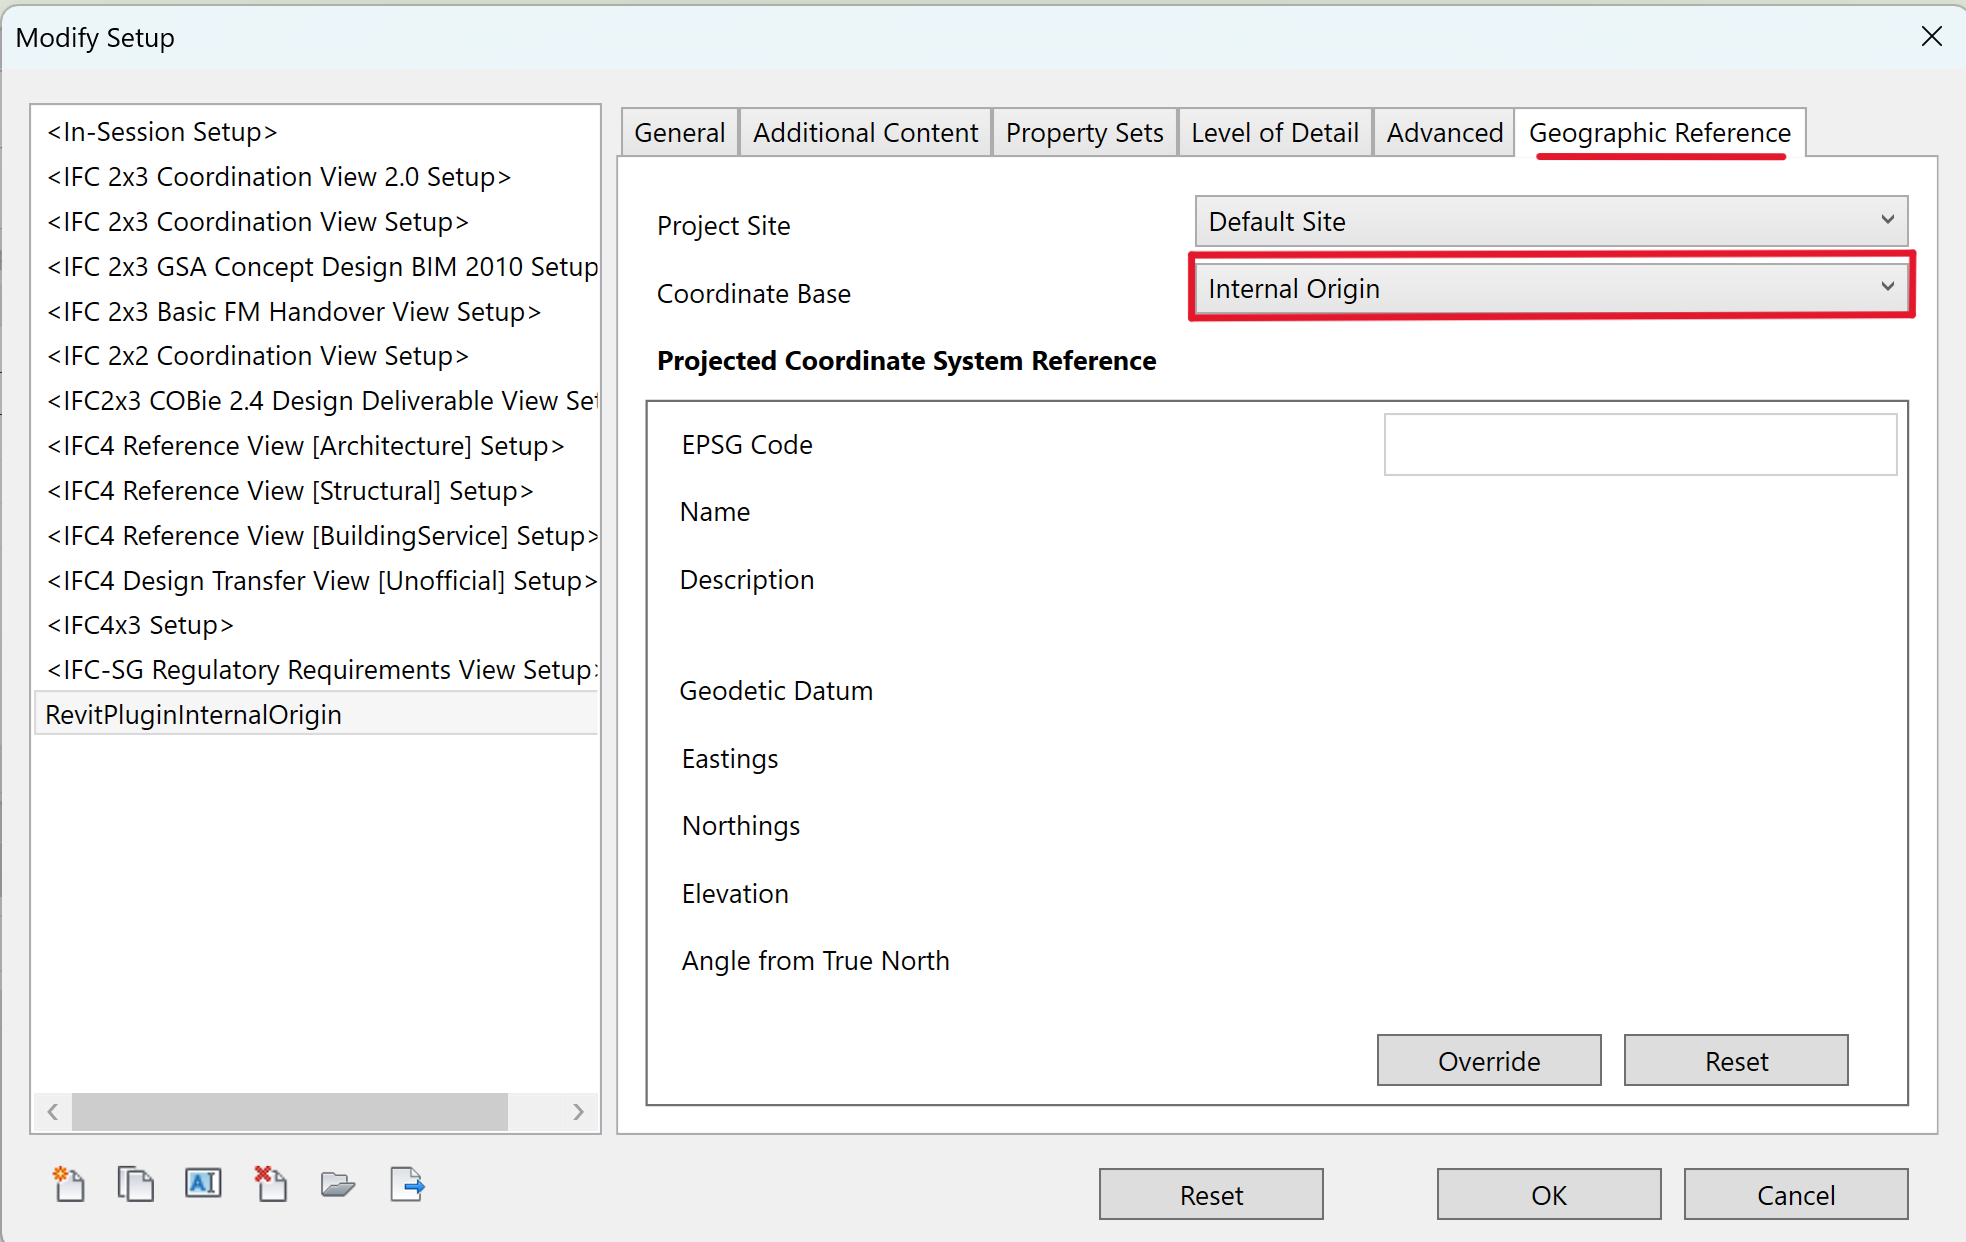Select <IFC4 Design Transfer View [Unofficial] Setup>
This screenshot has width=1966, height=1242.
[x=316, y=581]
